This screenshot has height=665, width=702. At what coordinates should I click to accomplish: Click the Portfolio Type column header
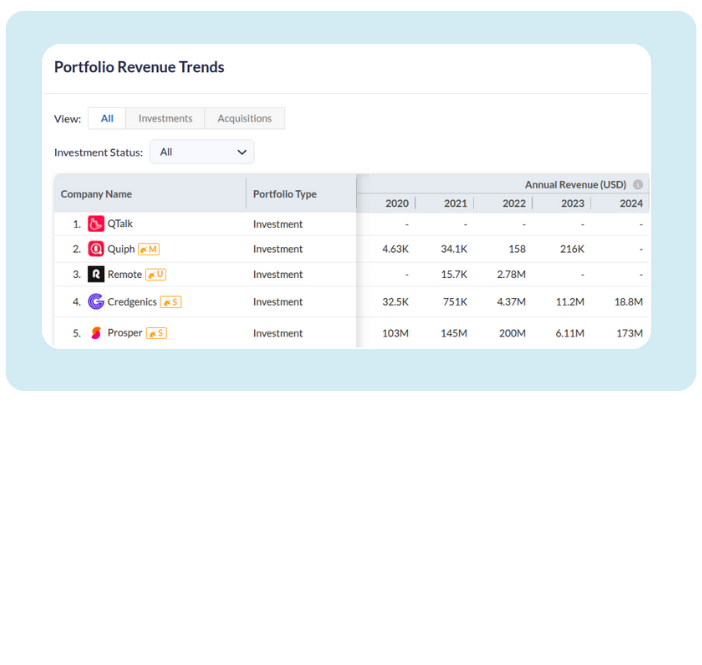285,194
